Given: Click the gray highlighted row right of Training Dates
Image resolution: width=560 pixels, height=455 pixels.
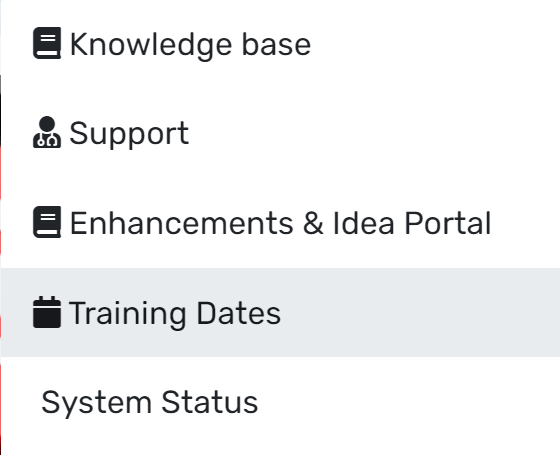Looking at the screenshot, I should tap(420, 312).
